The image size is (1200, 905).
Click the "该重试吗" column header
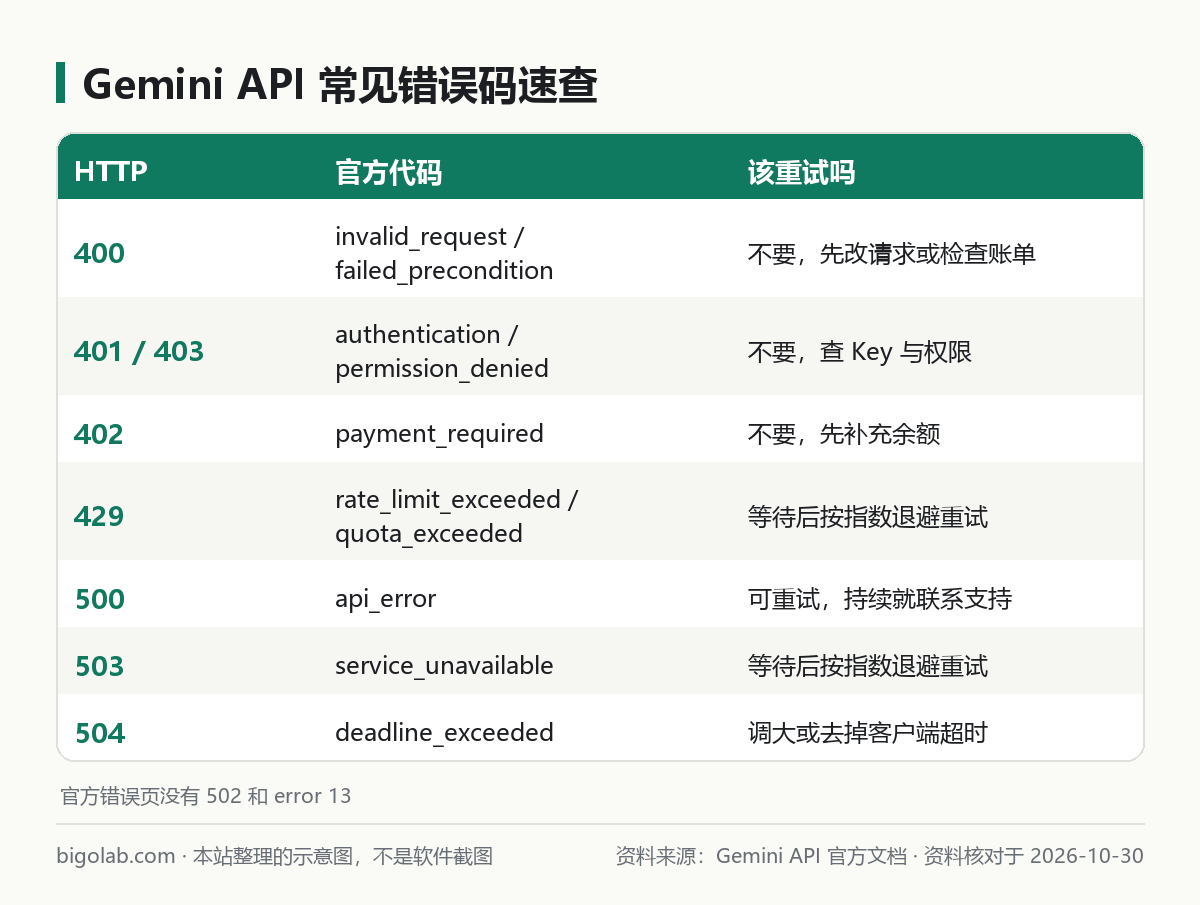tap(801, 172)
